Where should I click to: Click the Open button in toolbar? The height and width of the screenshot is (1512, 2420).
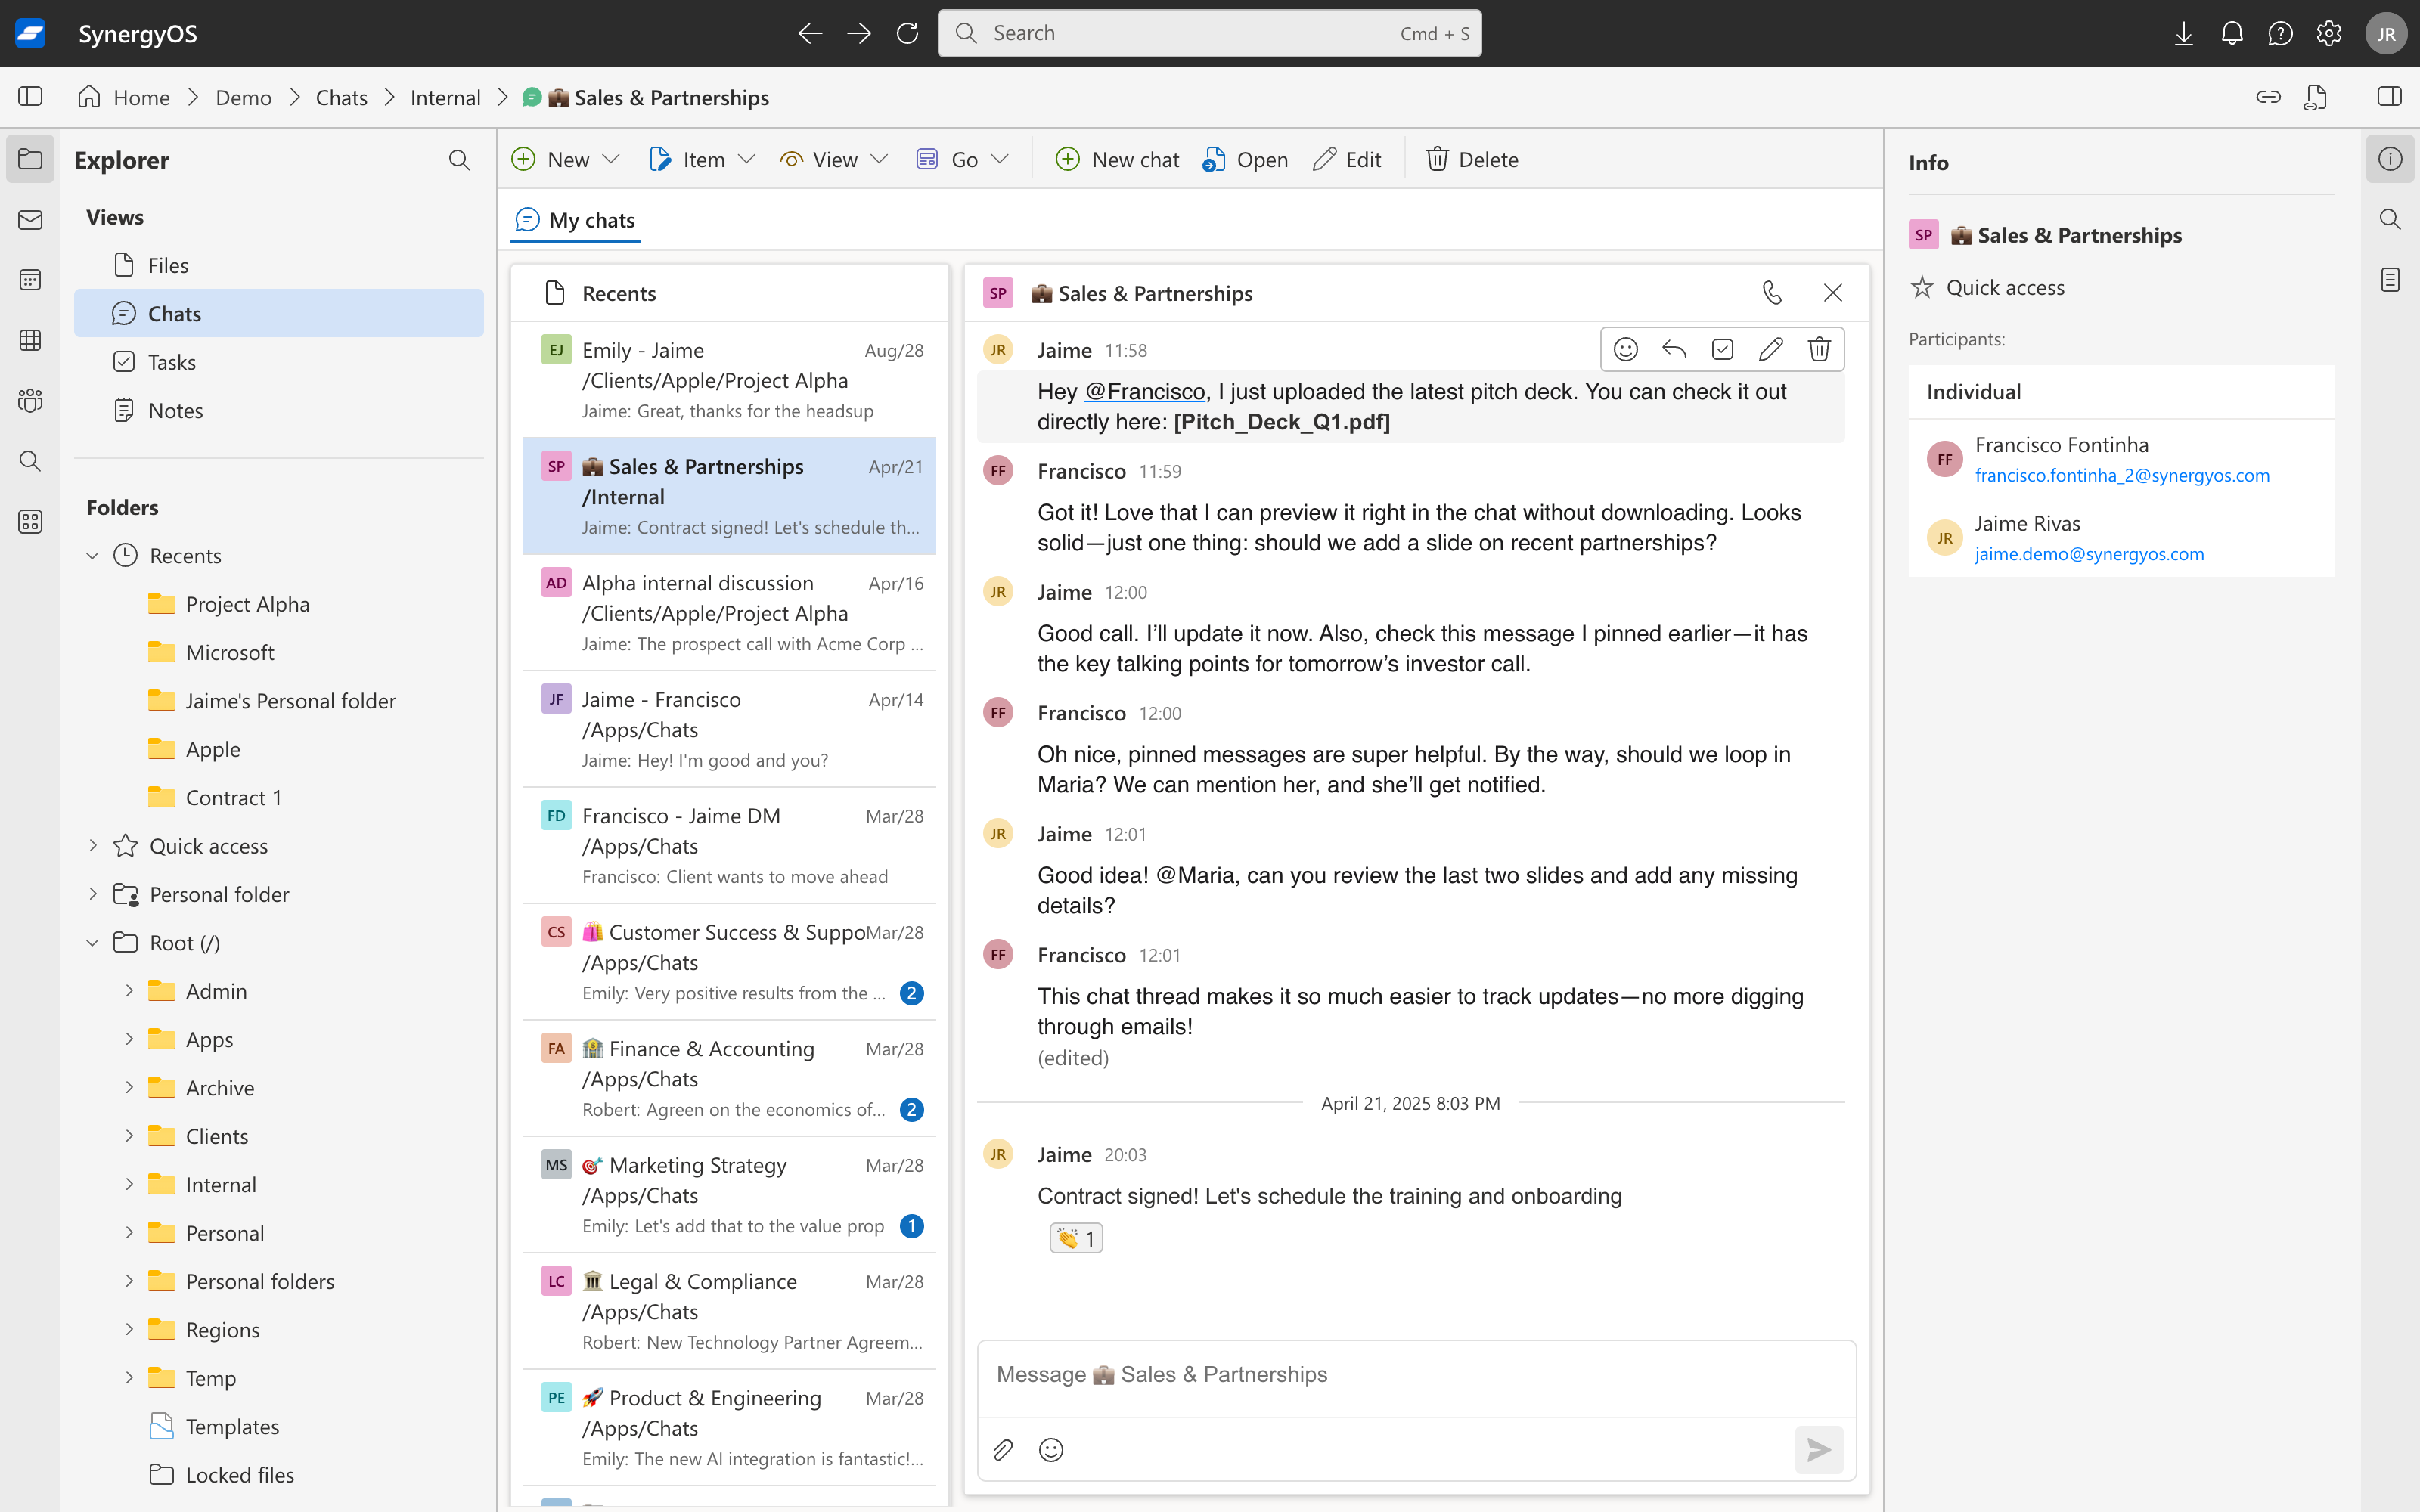1246,160
